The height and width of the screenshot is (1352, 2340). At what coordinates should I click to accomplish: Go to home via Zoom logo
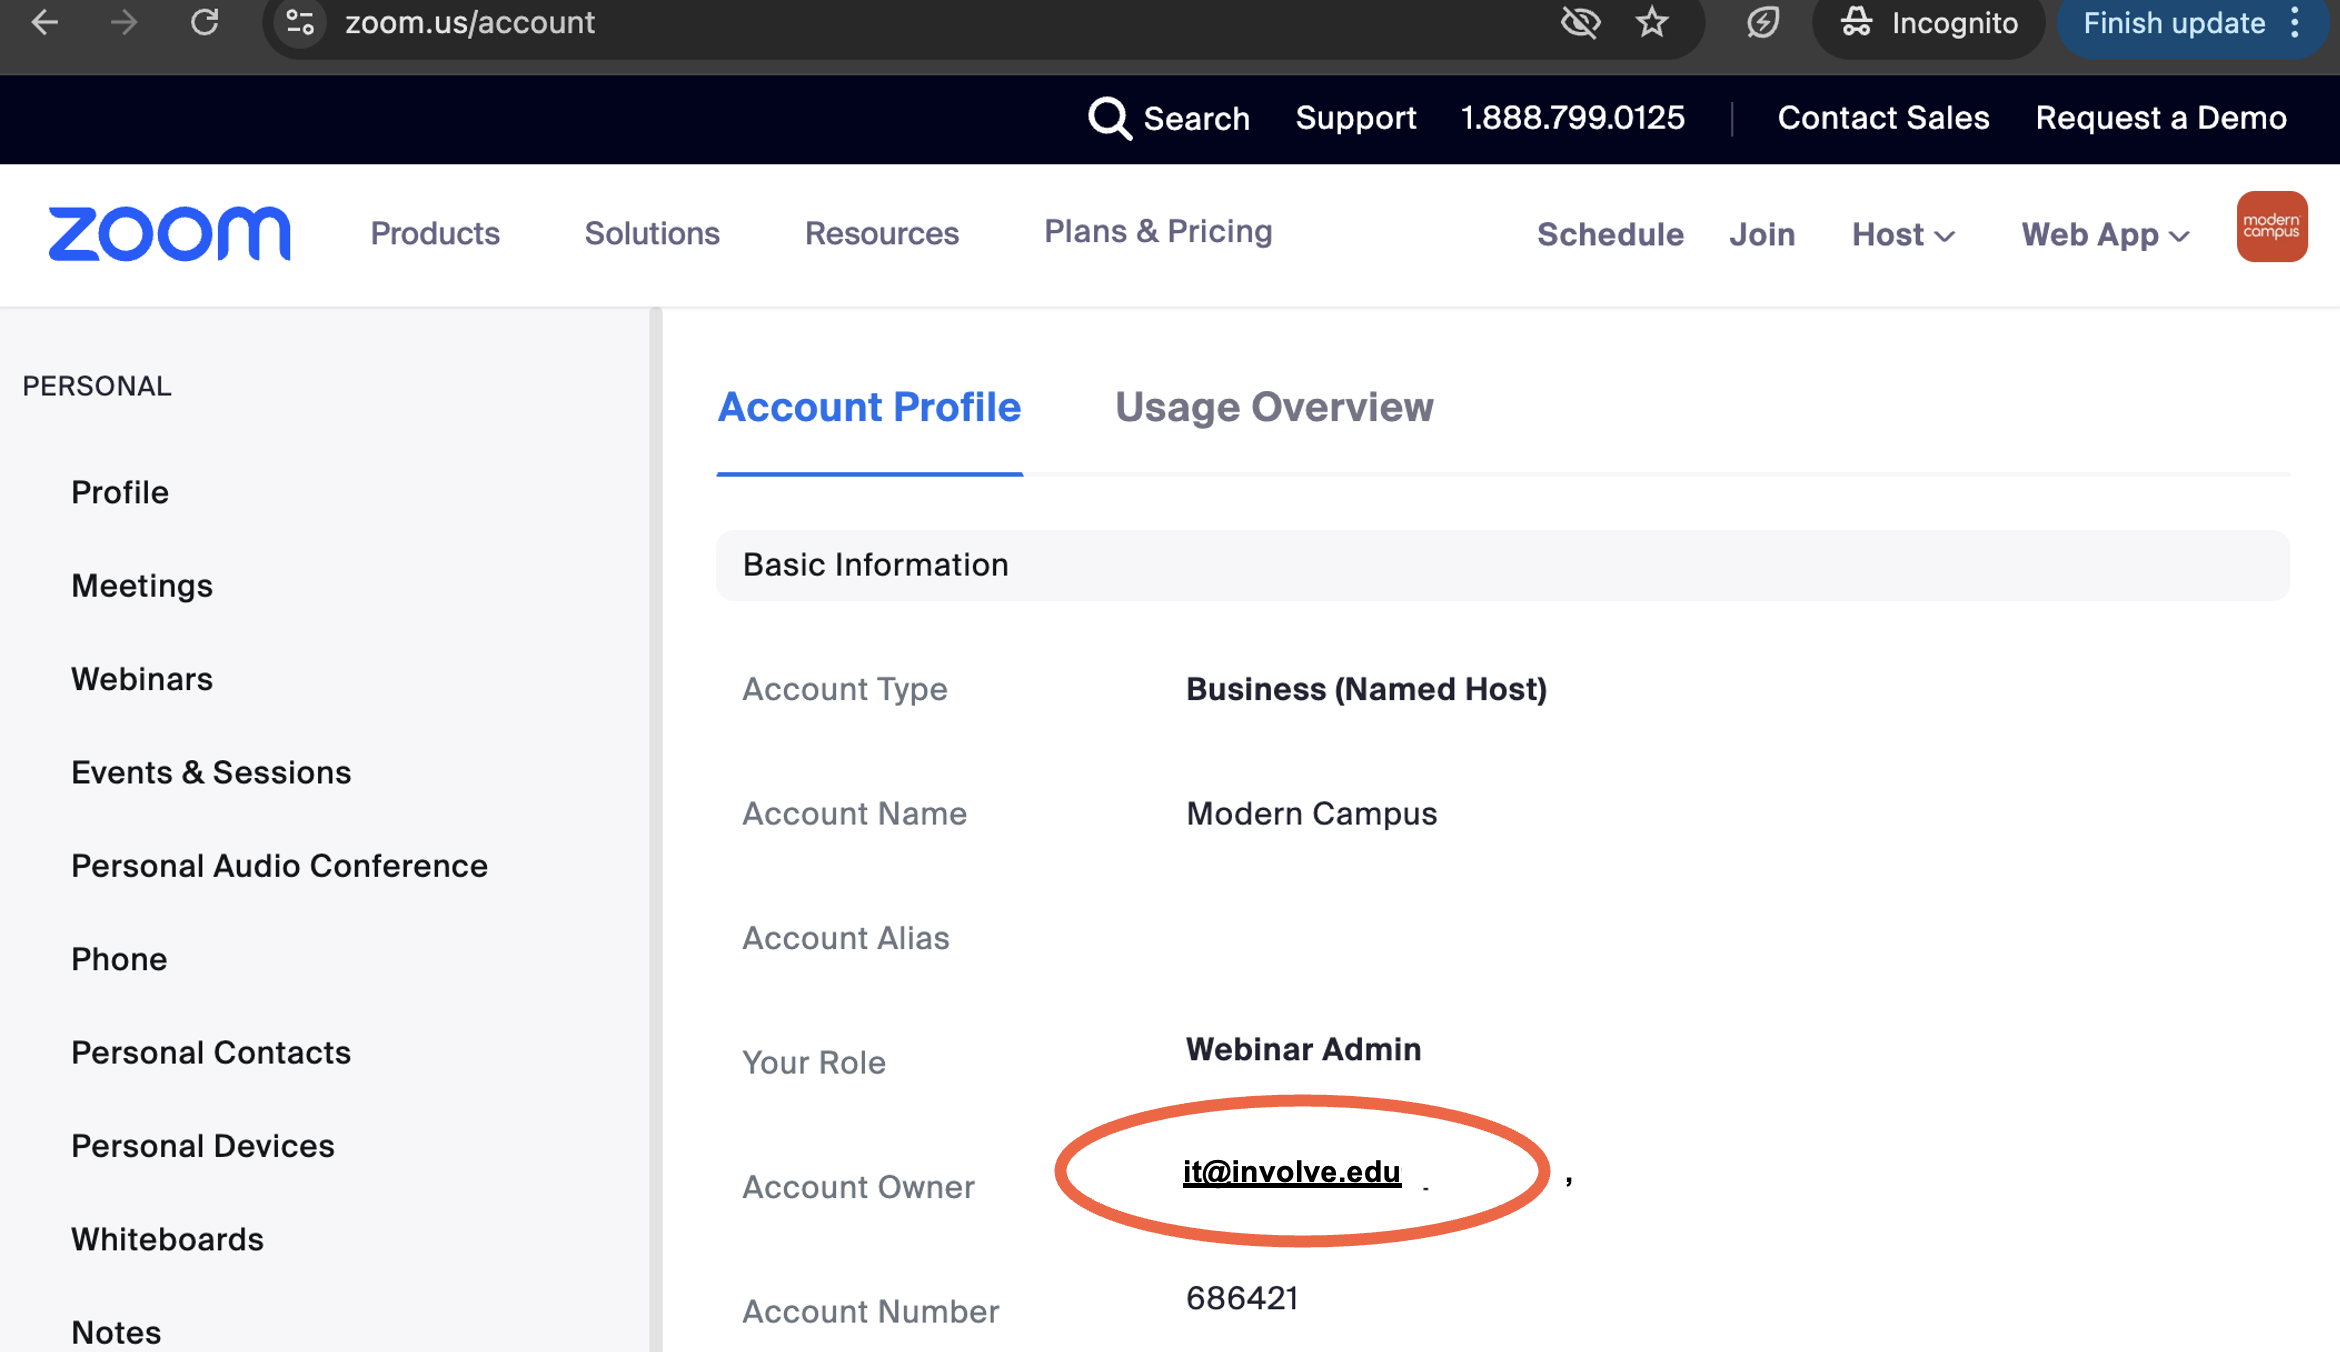click(x=169, y=234)
